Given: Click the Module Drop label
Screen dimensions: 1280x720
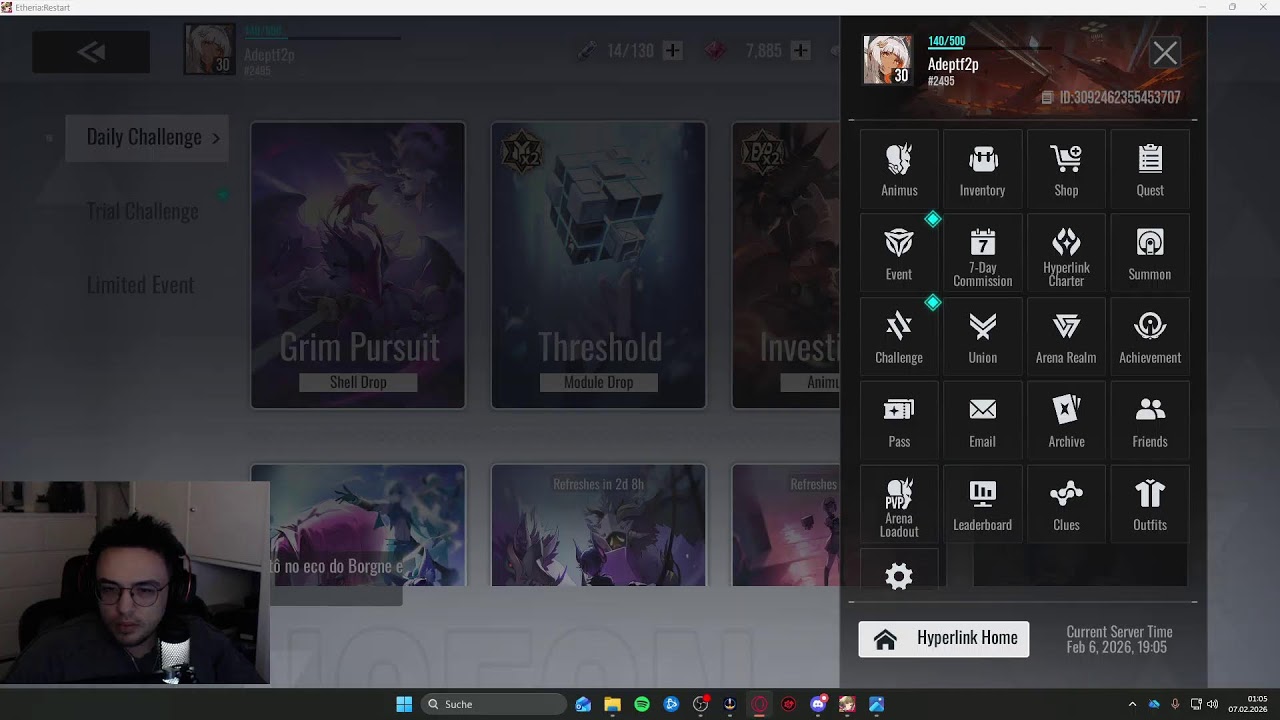Looking at the screenshot, I should 598,382.
